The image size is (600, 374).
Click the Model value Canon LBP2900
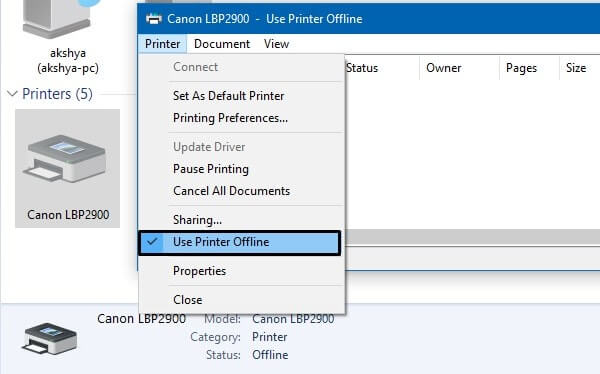point(293,319)
